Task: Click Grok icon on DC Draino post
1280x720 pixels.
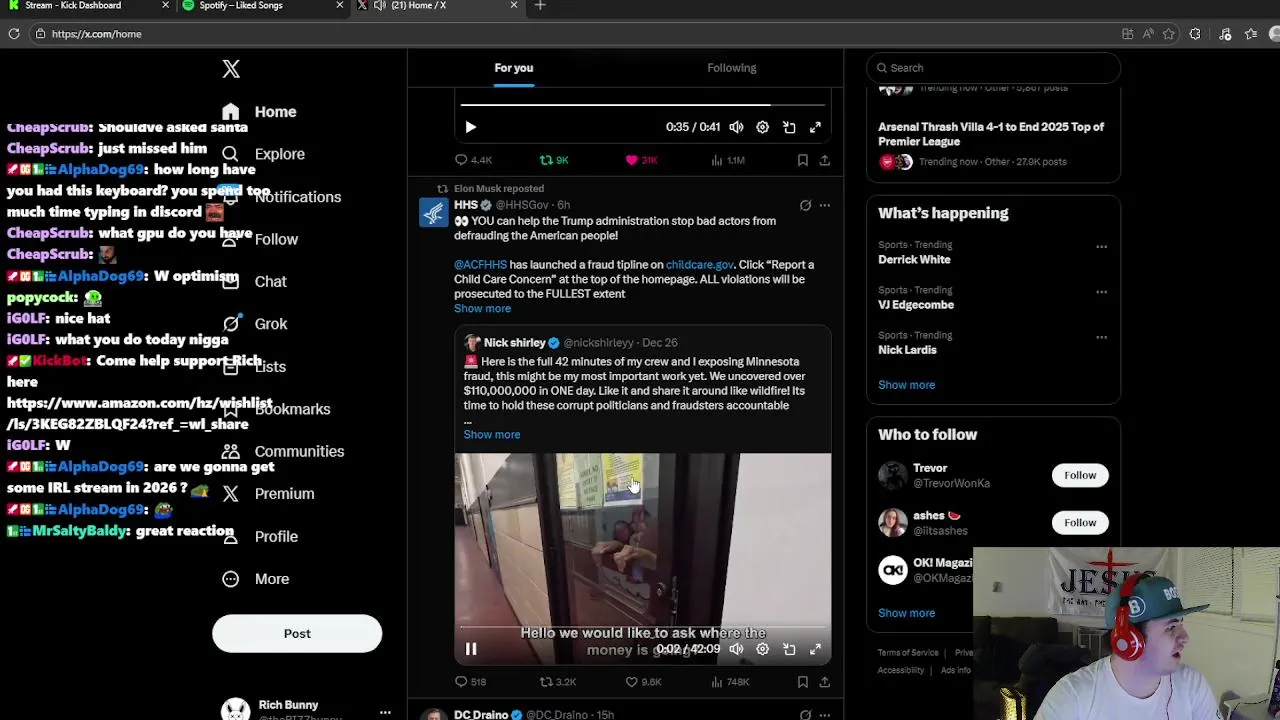Action: coord(805,715)
